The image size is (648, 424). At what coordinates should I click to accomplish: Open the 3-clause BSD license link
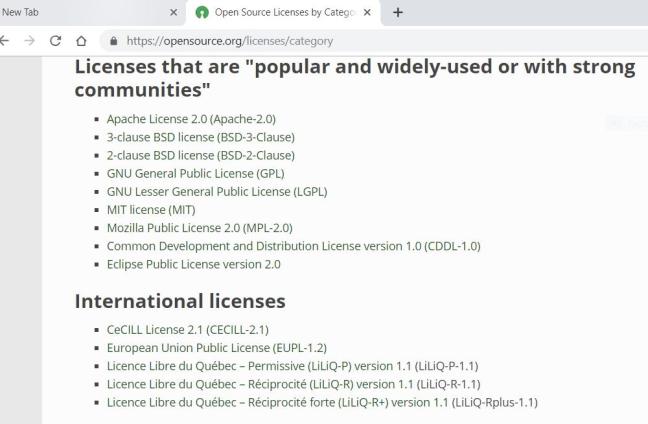201,137
